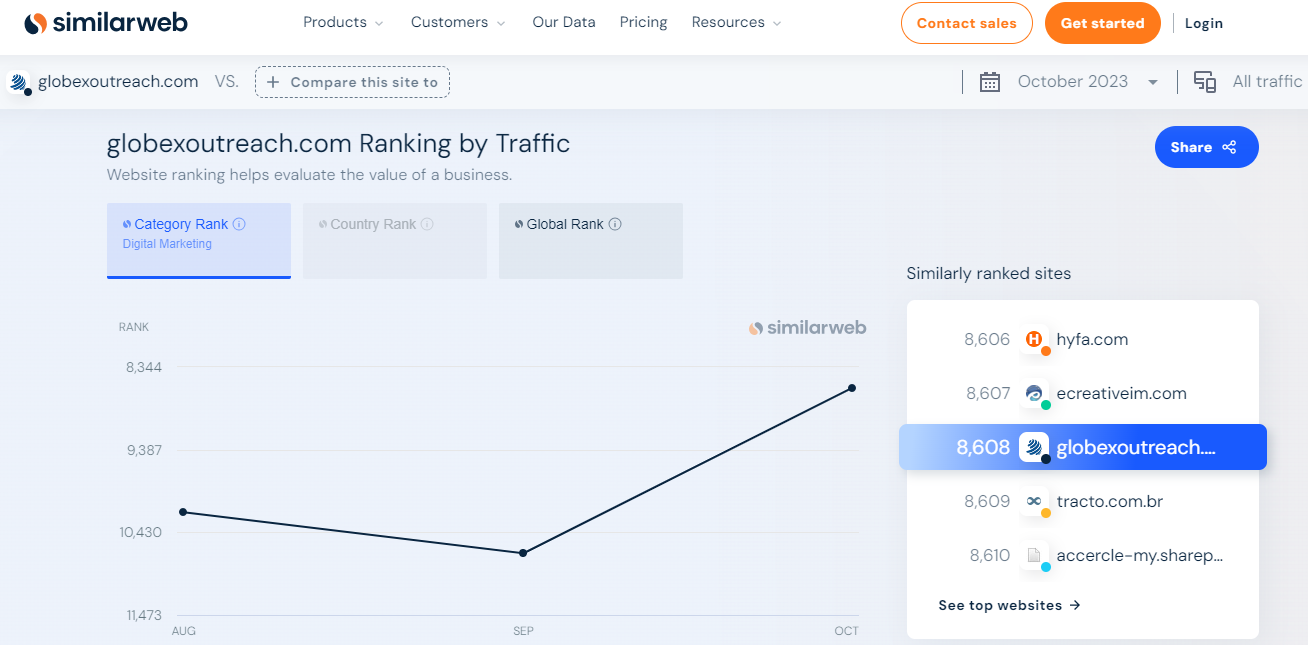This screenshot has width=1308, height=645.
Task: Click the Digital Marketing category label
Action: pyautogui.click(x=167, y=244)
